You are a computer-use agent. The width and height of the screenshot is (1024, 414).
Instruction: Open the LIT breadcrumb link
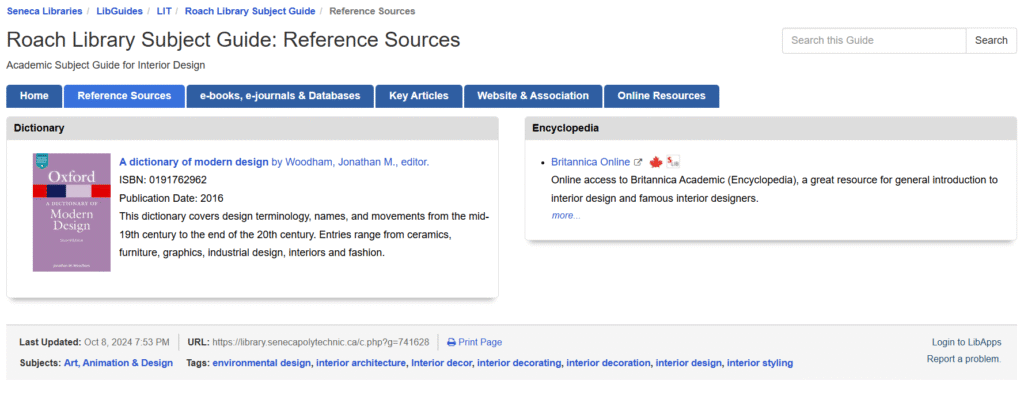[x=164, y=11]
